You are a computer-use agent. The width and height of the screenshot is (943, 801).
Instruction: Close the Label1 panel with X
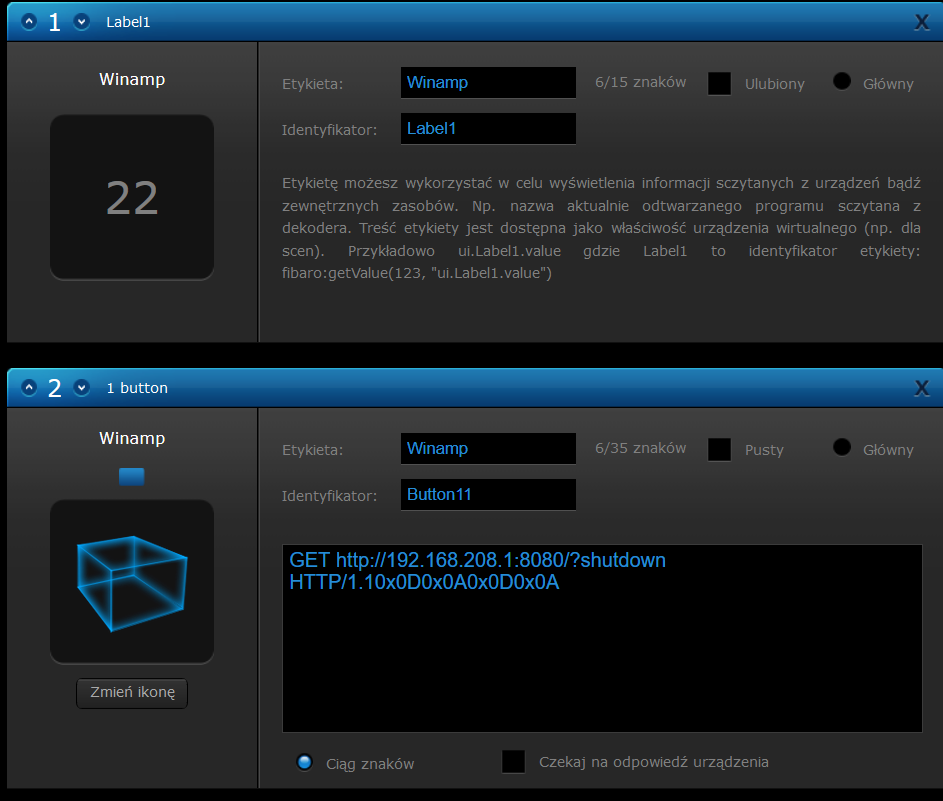click(921, 22)
